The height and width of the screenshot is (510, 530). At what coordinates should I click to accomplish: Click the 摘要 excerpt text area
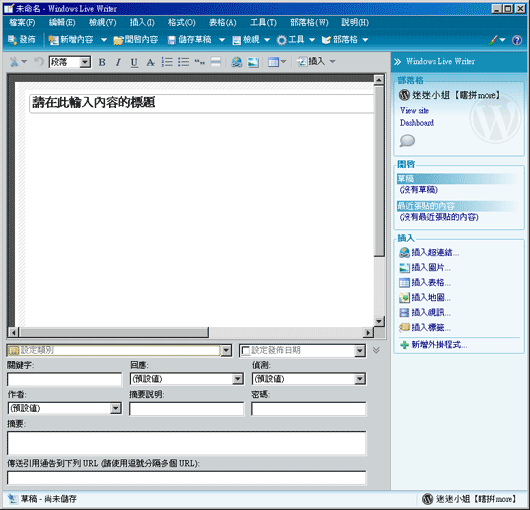pyautogui.click(x=187, y=443)
